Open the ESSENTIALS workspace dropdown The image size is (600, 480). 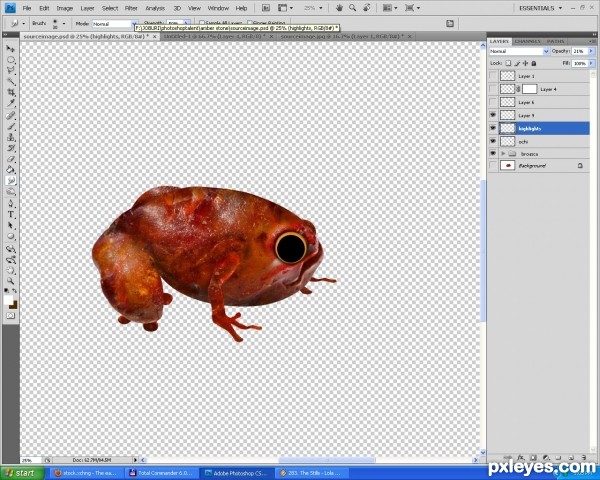click(x=540, y=8)
